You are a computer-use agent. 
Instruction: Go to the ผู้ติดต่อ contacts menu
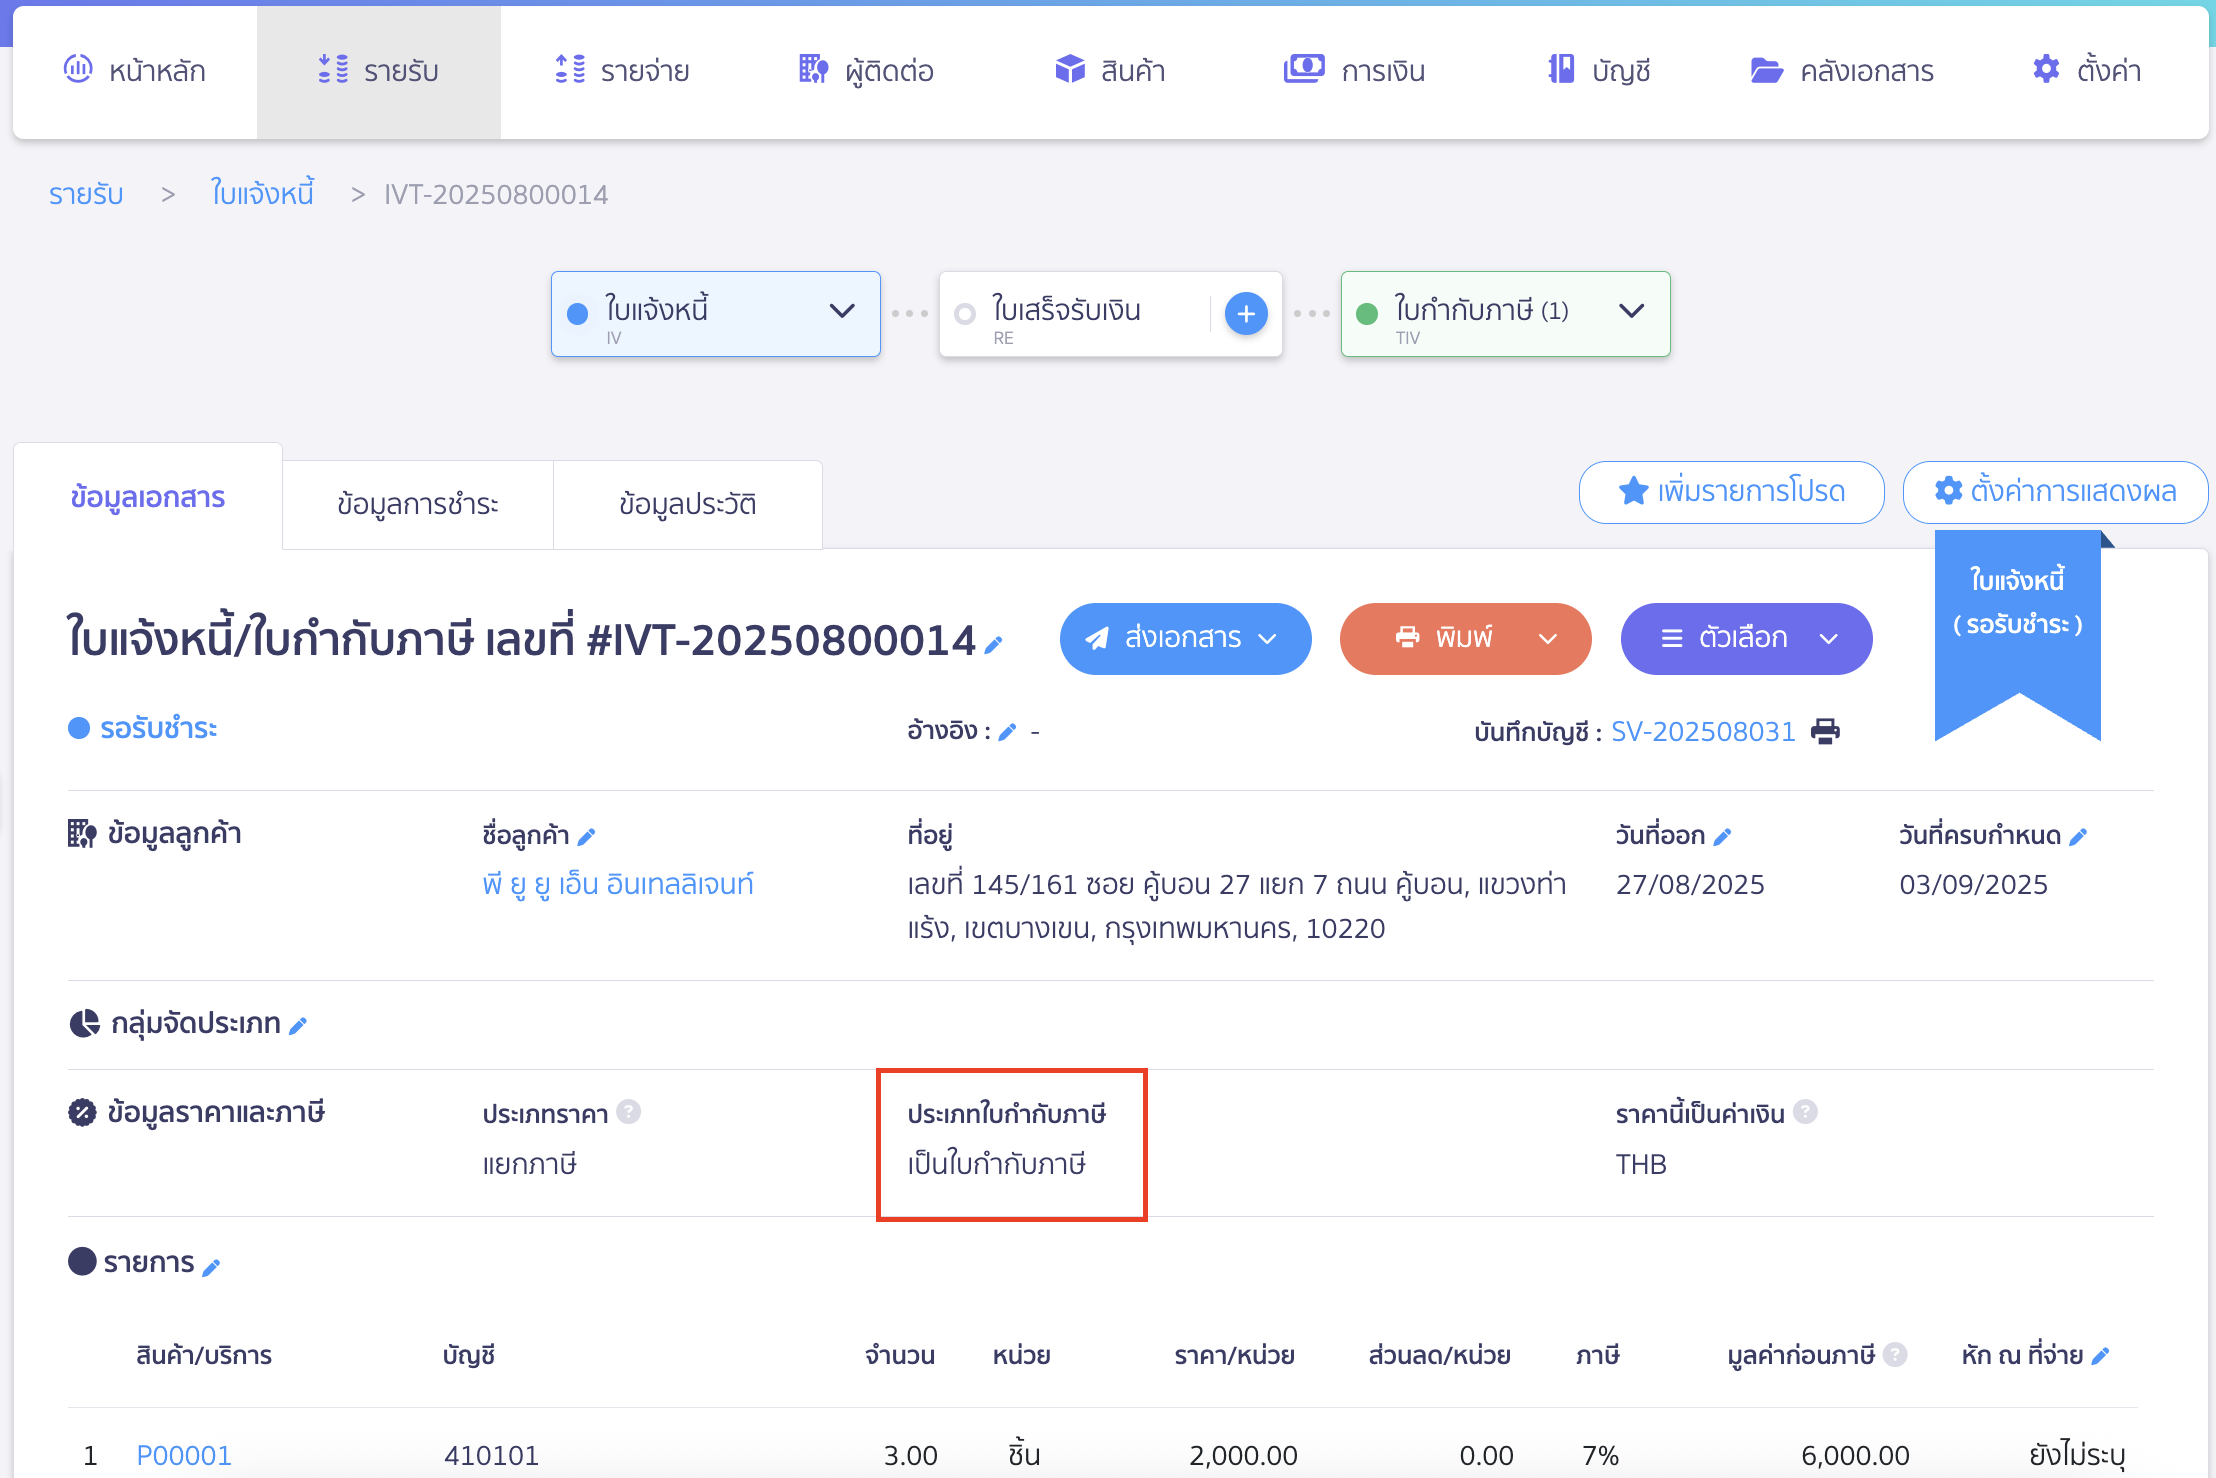[x=866, y=71]
